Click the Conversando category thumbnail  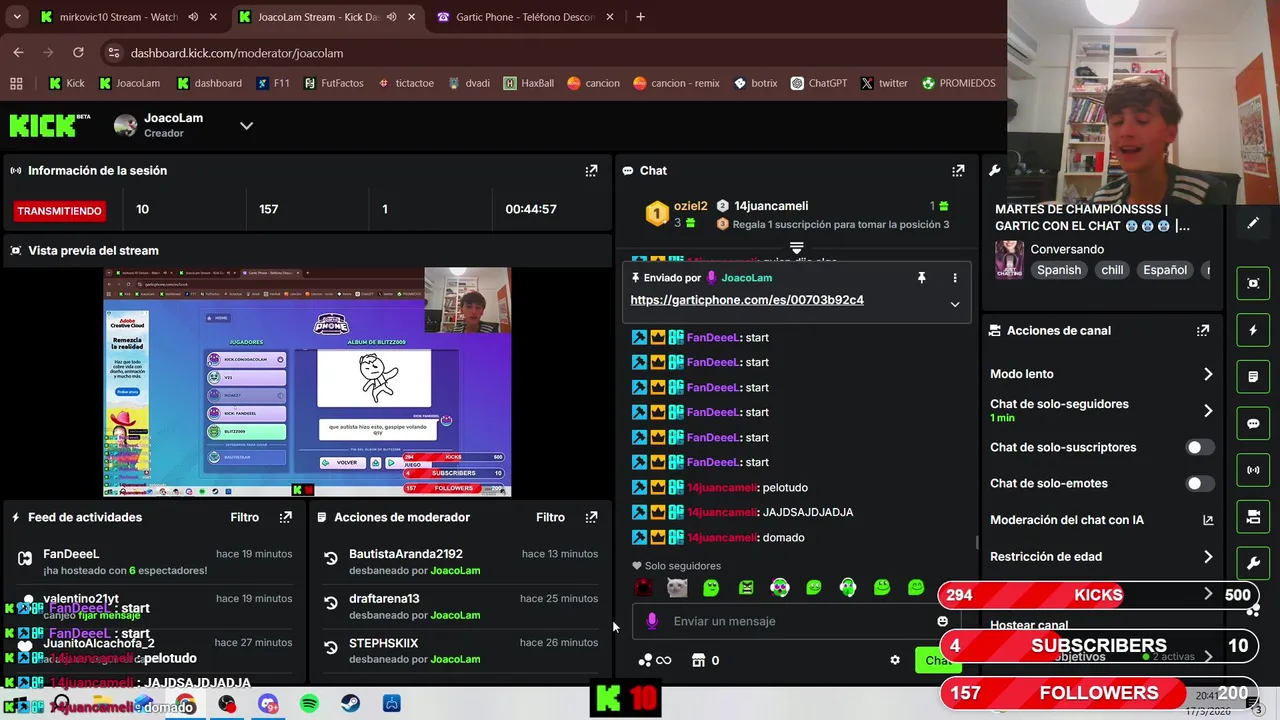coord(1009,260)
